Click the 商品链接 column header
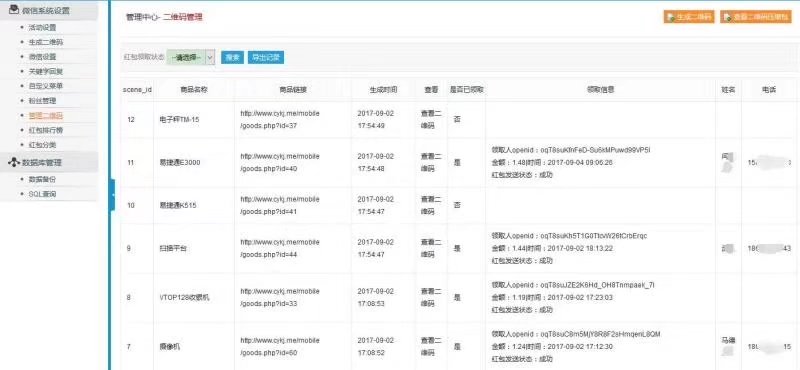This screenshot has height=370, width=800. (x=293, y=89)
